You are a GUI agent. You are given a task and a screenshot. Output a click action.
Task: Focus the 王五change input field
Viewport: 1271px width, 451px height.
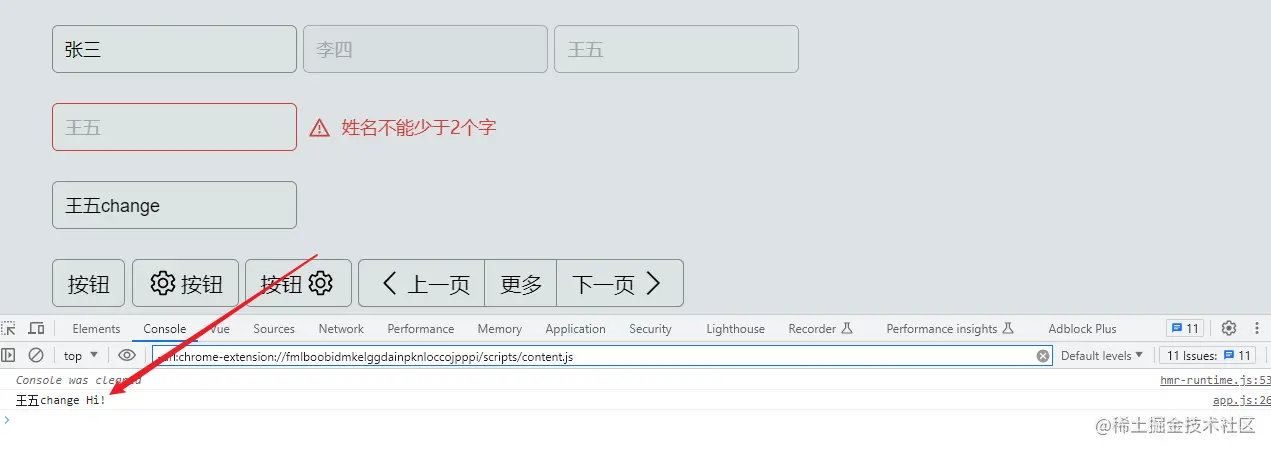[x=174, y=205]
